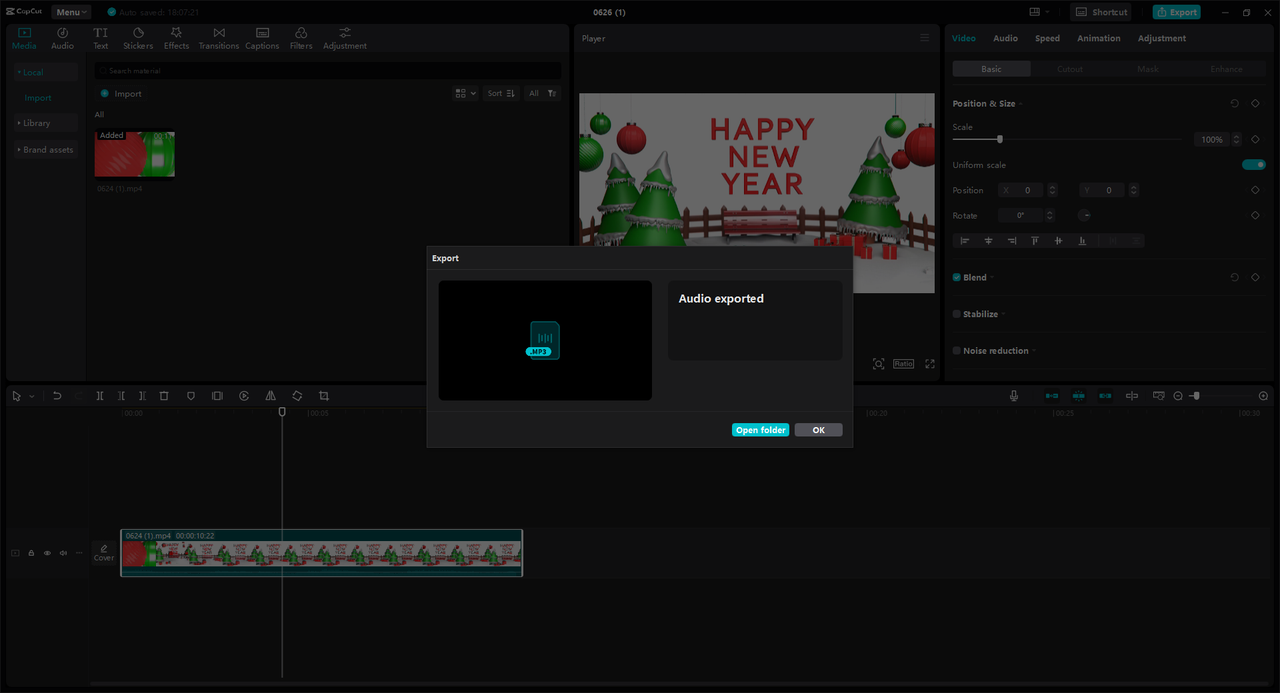Toggle track lock icon
Viewport: 1280px width, 693px height.
coord(31,553)
